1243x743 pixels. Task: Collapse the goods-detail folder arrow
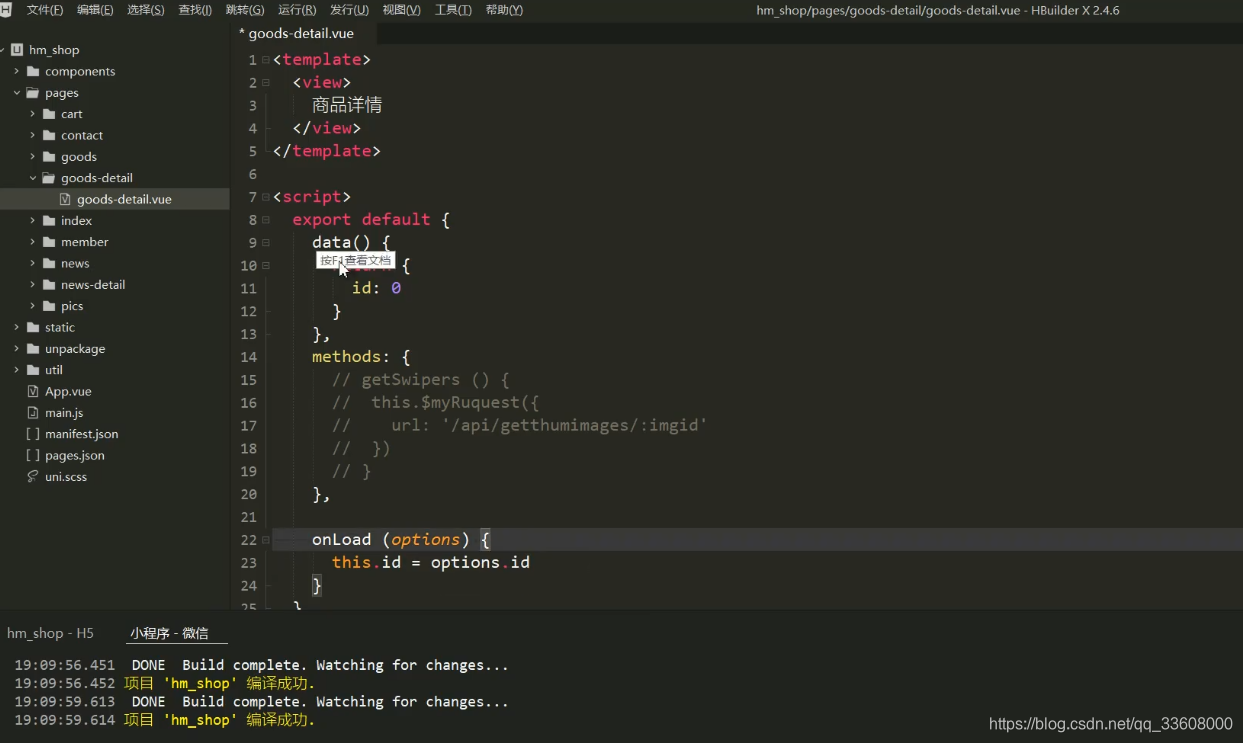(x=32, y=178)
